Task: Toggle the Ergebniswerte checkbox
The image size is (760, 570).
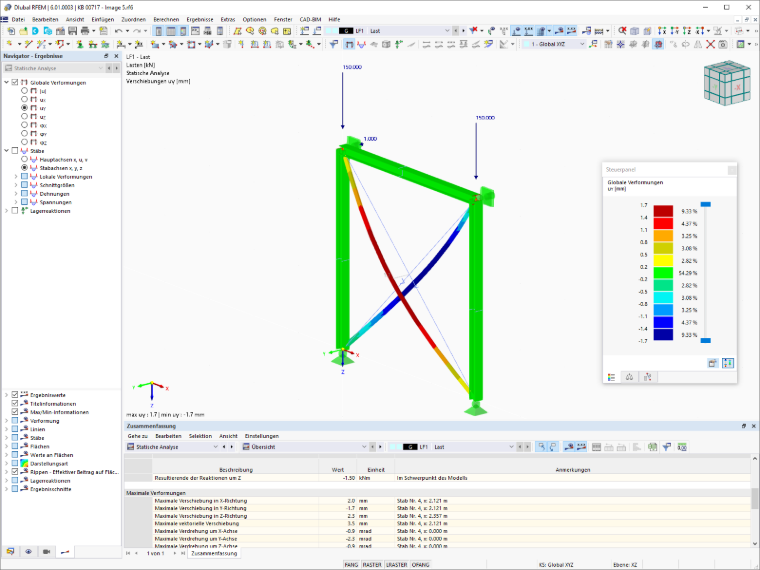Action: coord(15,395)
